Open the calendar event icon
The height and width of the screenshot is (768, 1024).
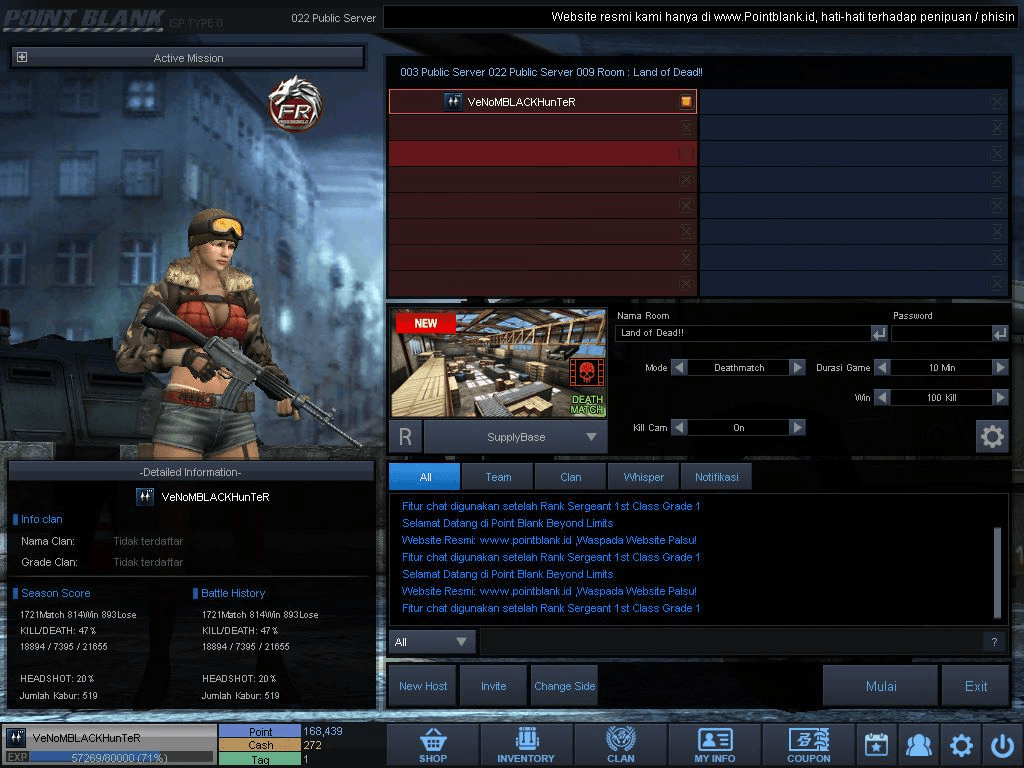pos(876,744)
